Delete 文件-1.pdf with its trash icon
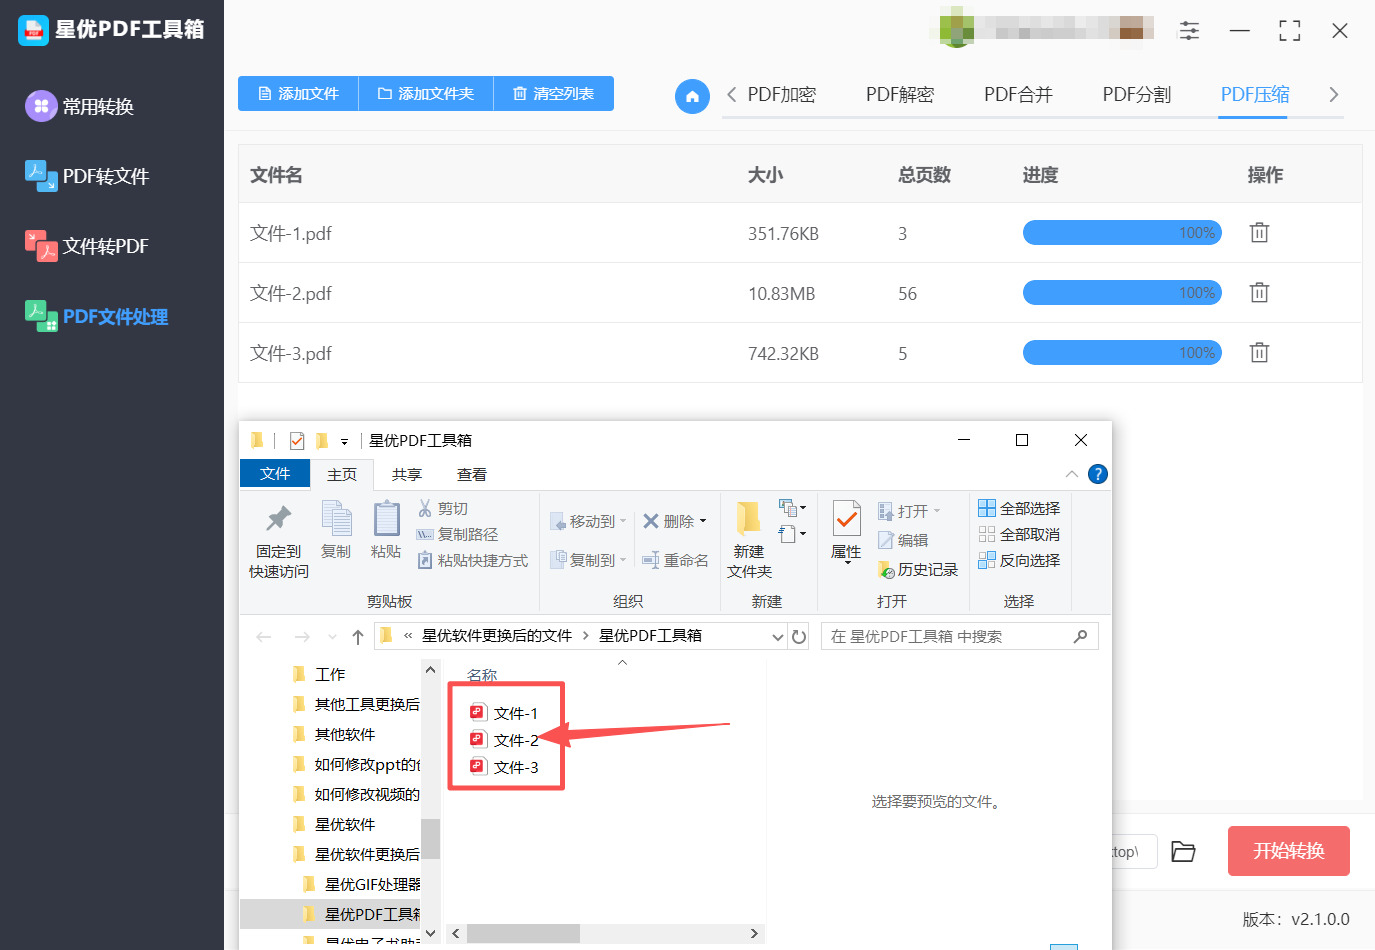Image resolution: width=1375 pixels, height=950 pixels. point(1259,233)
